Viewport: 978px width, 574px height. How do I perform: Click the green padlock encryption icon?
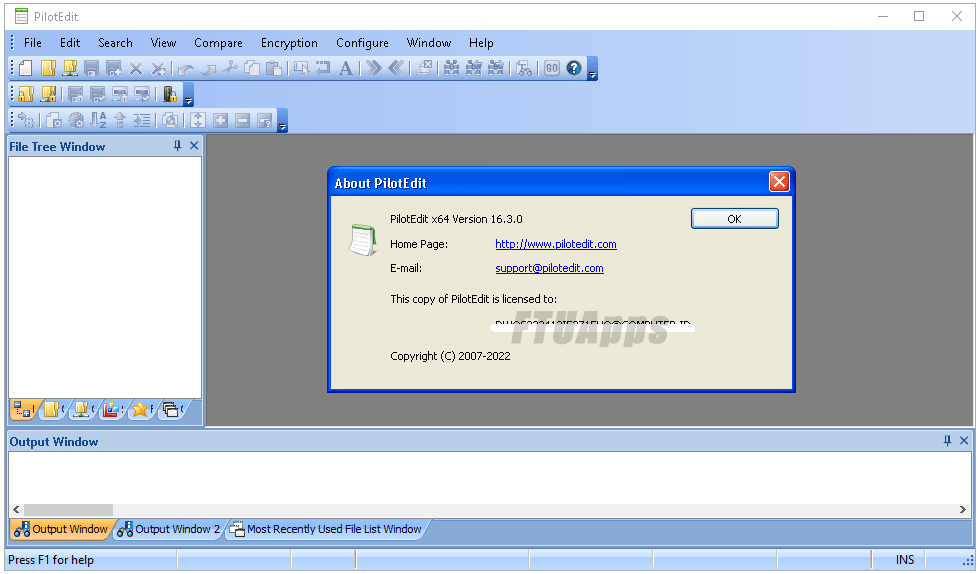[x=169, y=94]
